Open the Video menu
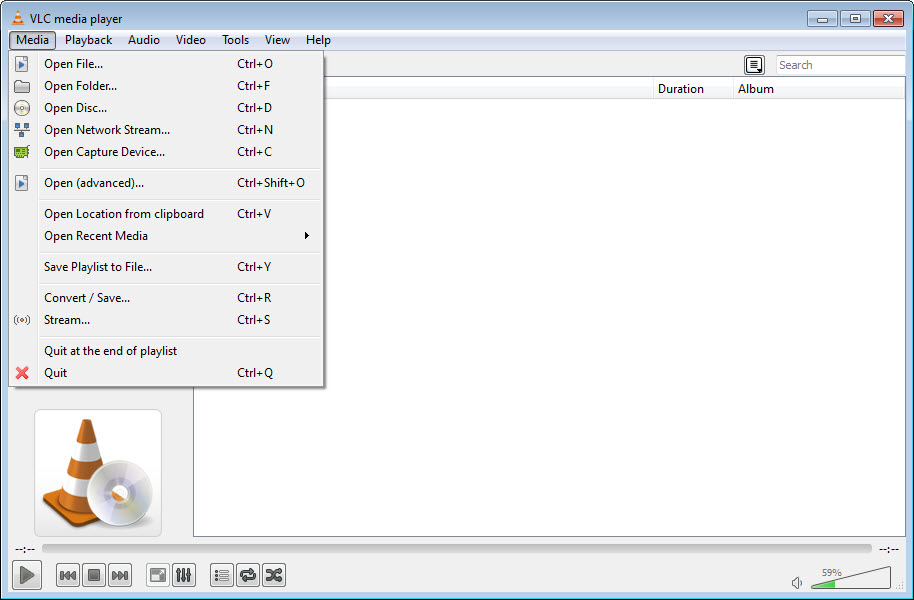The image size is (914, 600). (191, 40)
